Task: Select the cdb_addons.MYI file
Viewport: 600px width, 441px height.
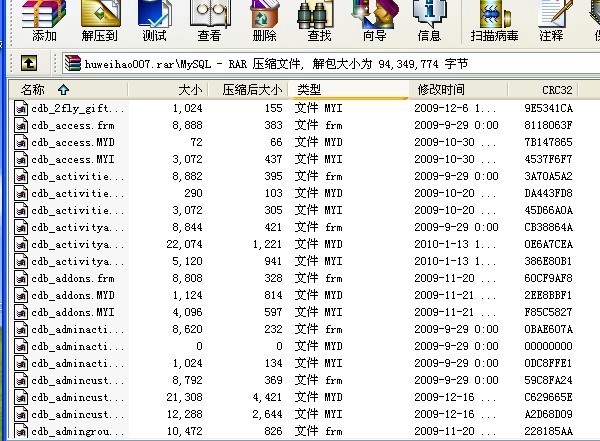Action: 73,312
